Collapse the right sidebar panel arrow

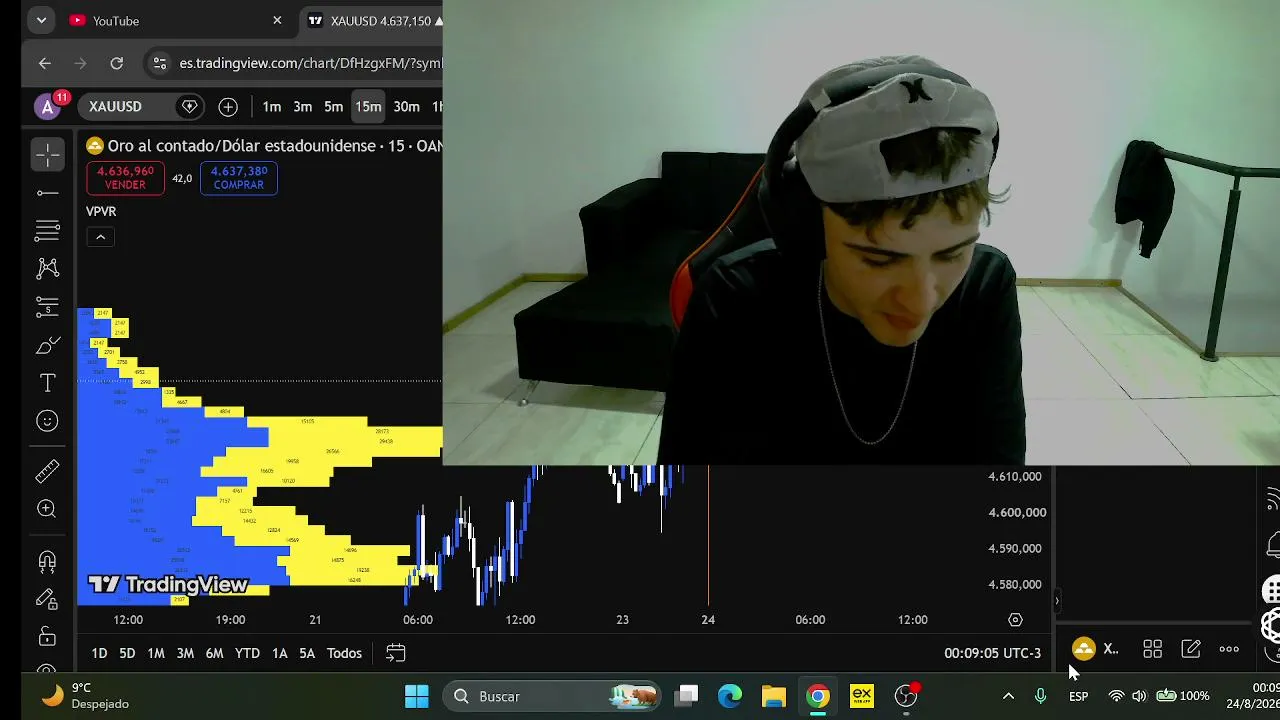[x=1057, y=601]
